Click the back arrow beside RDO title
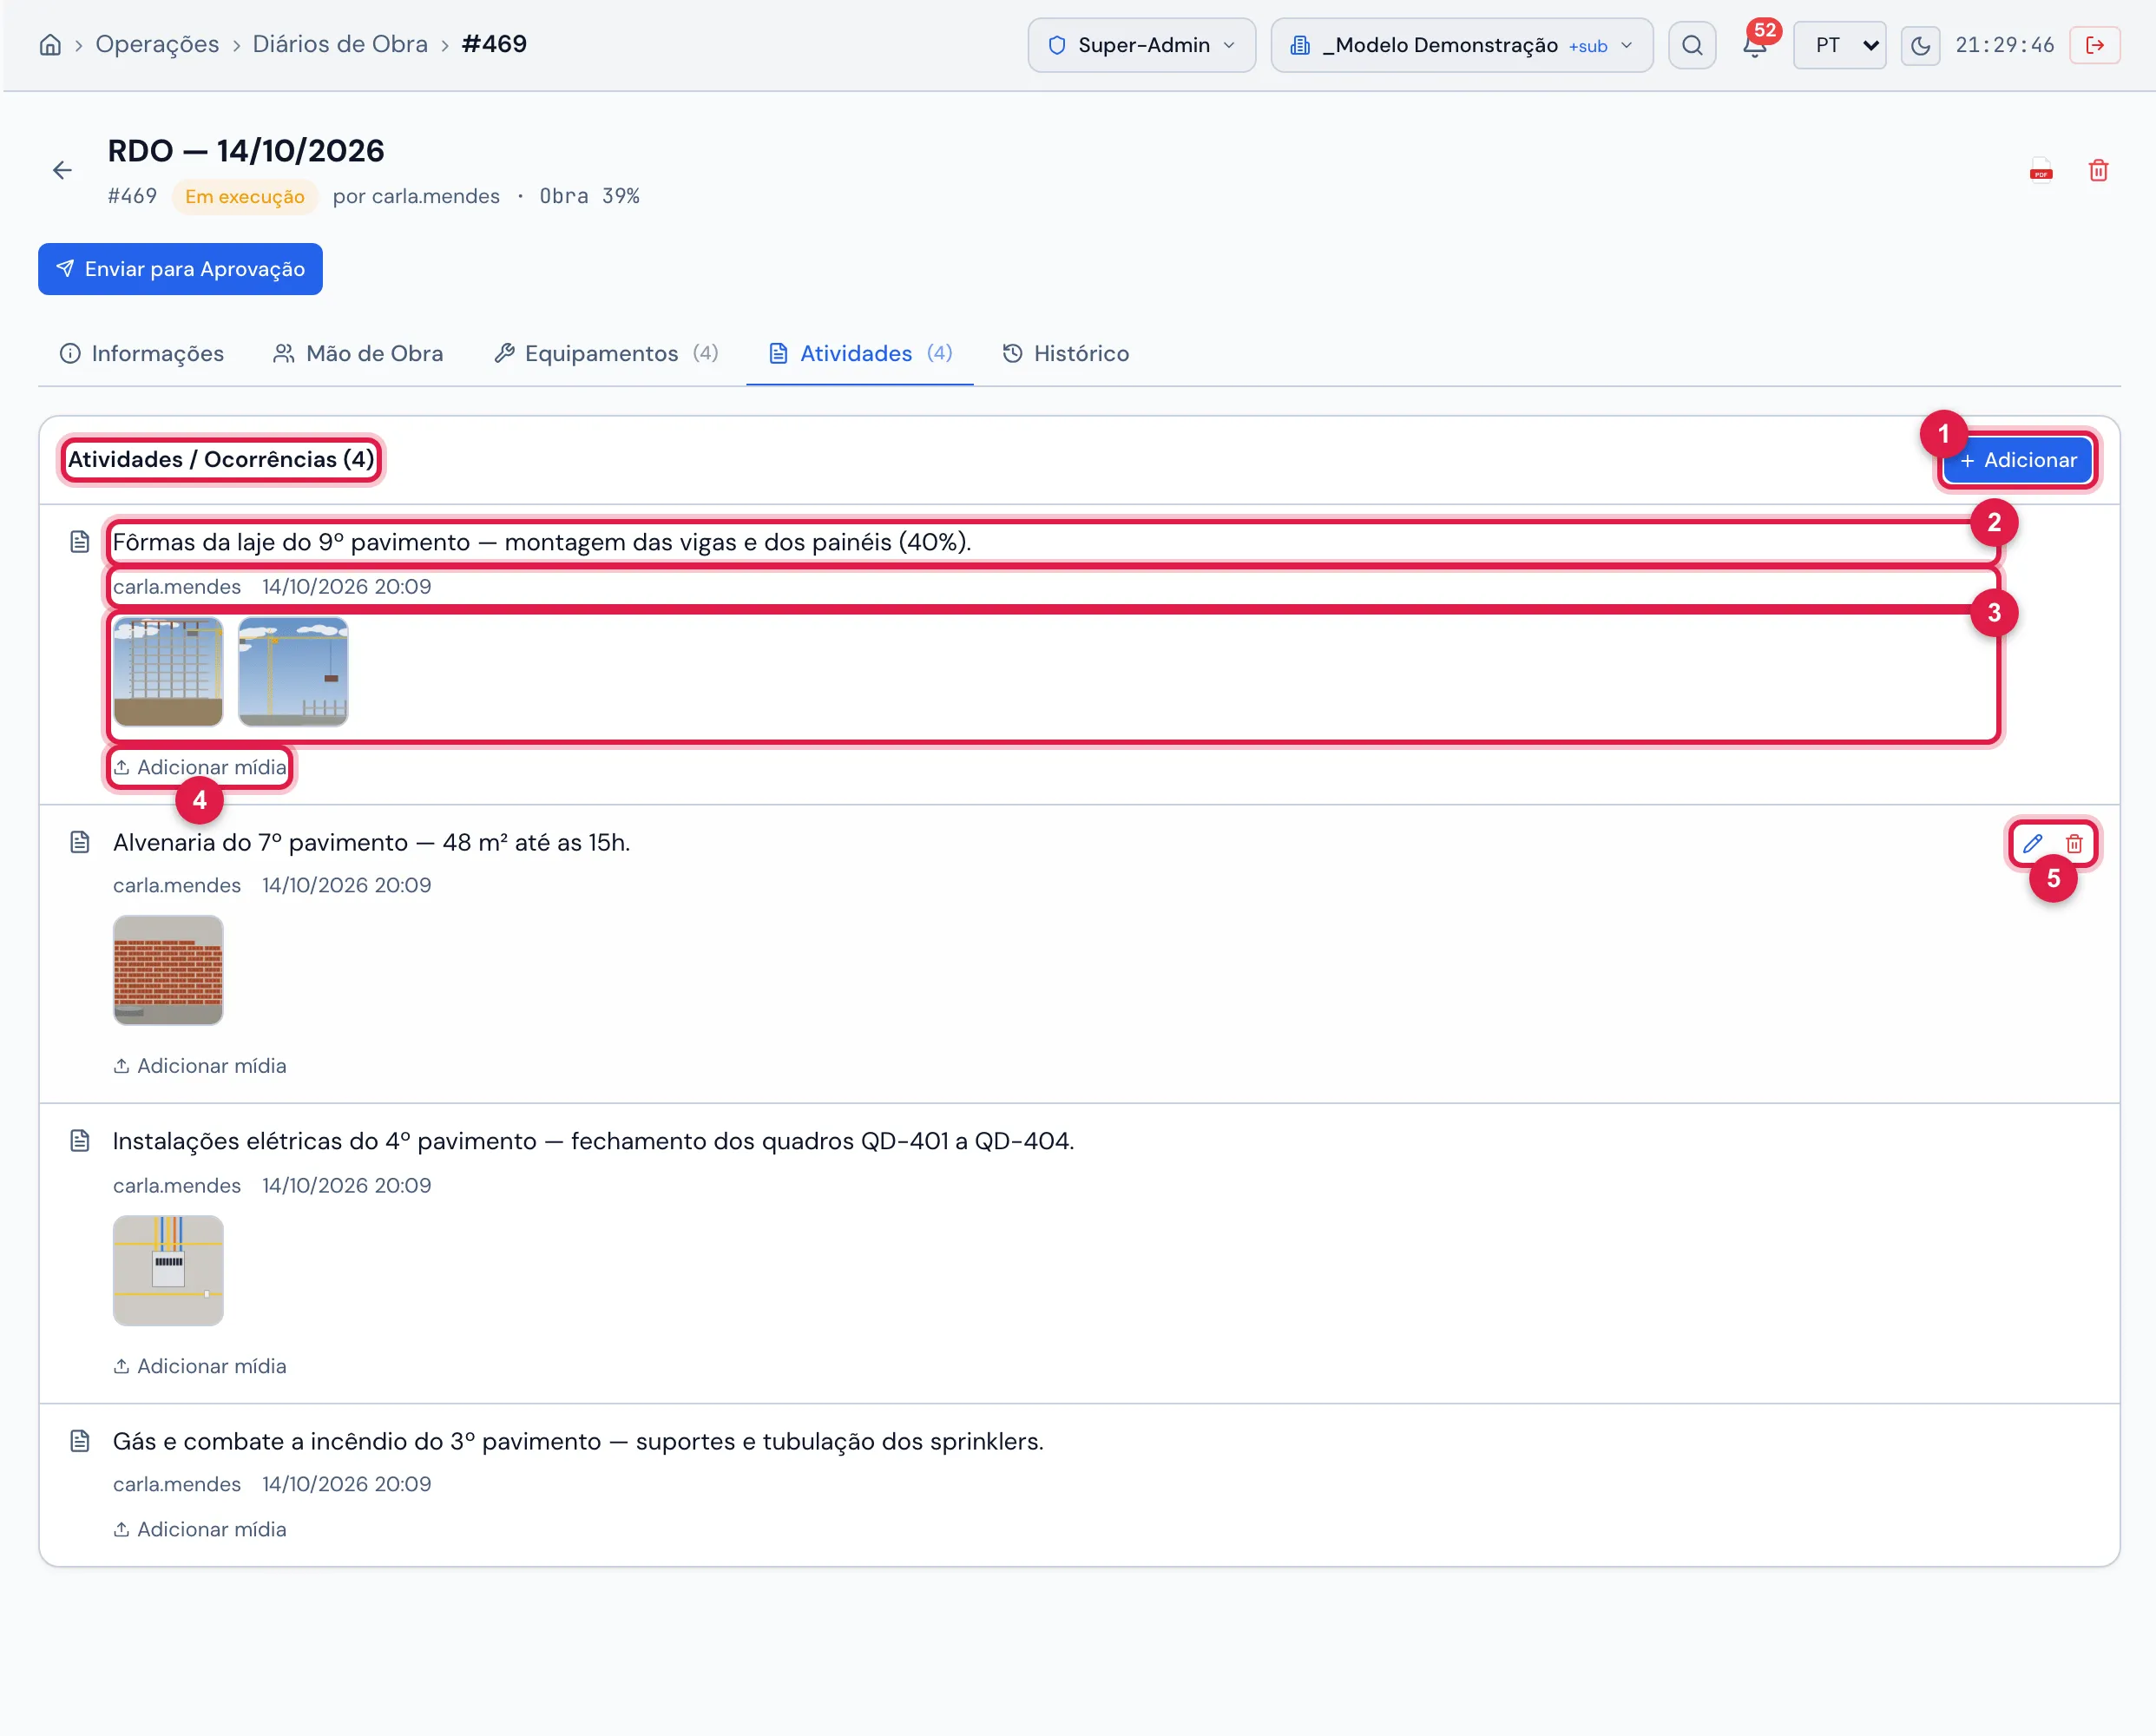The image size is (2156, 1736). (x=62, y=170)
